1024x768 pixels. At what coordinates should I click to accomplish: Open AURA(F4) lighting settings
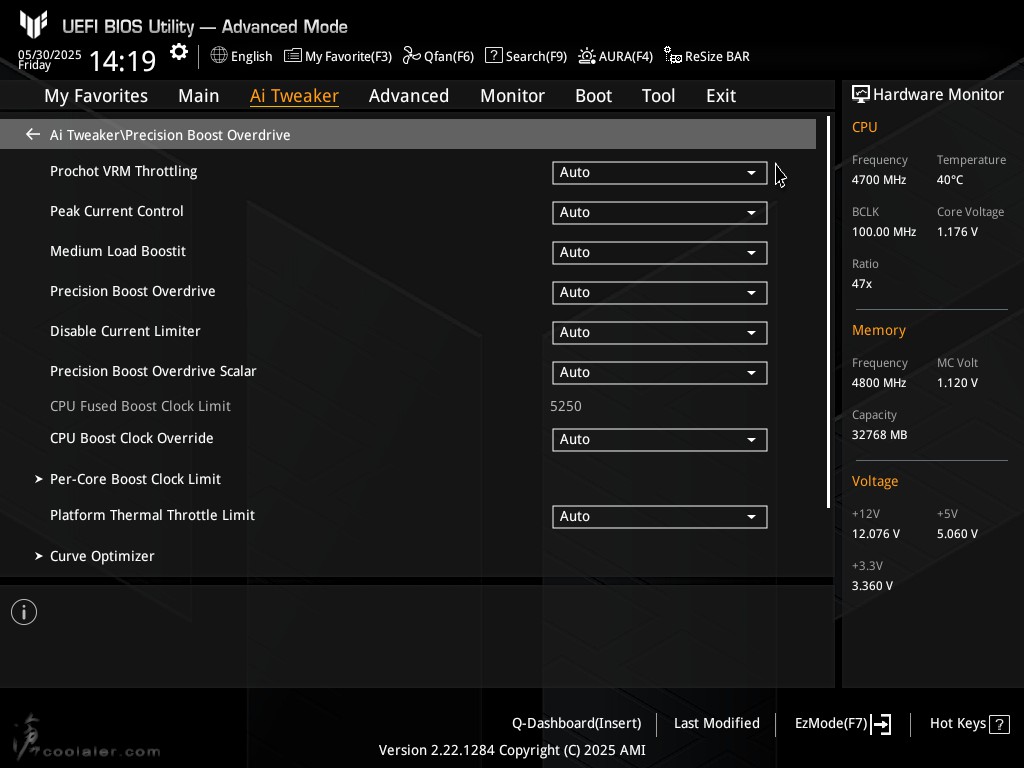[x=615, y=56]
